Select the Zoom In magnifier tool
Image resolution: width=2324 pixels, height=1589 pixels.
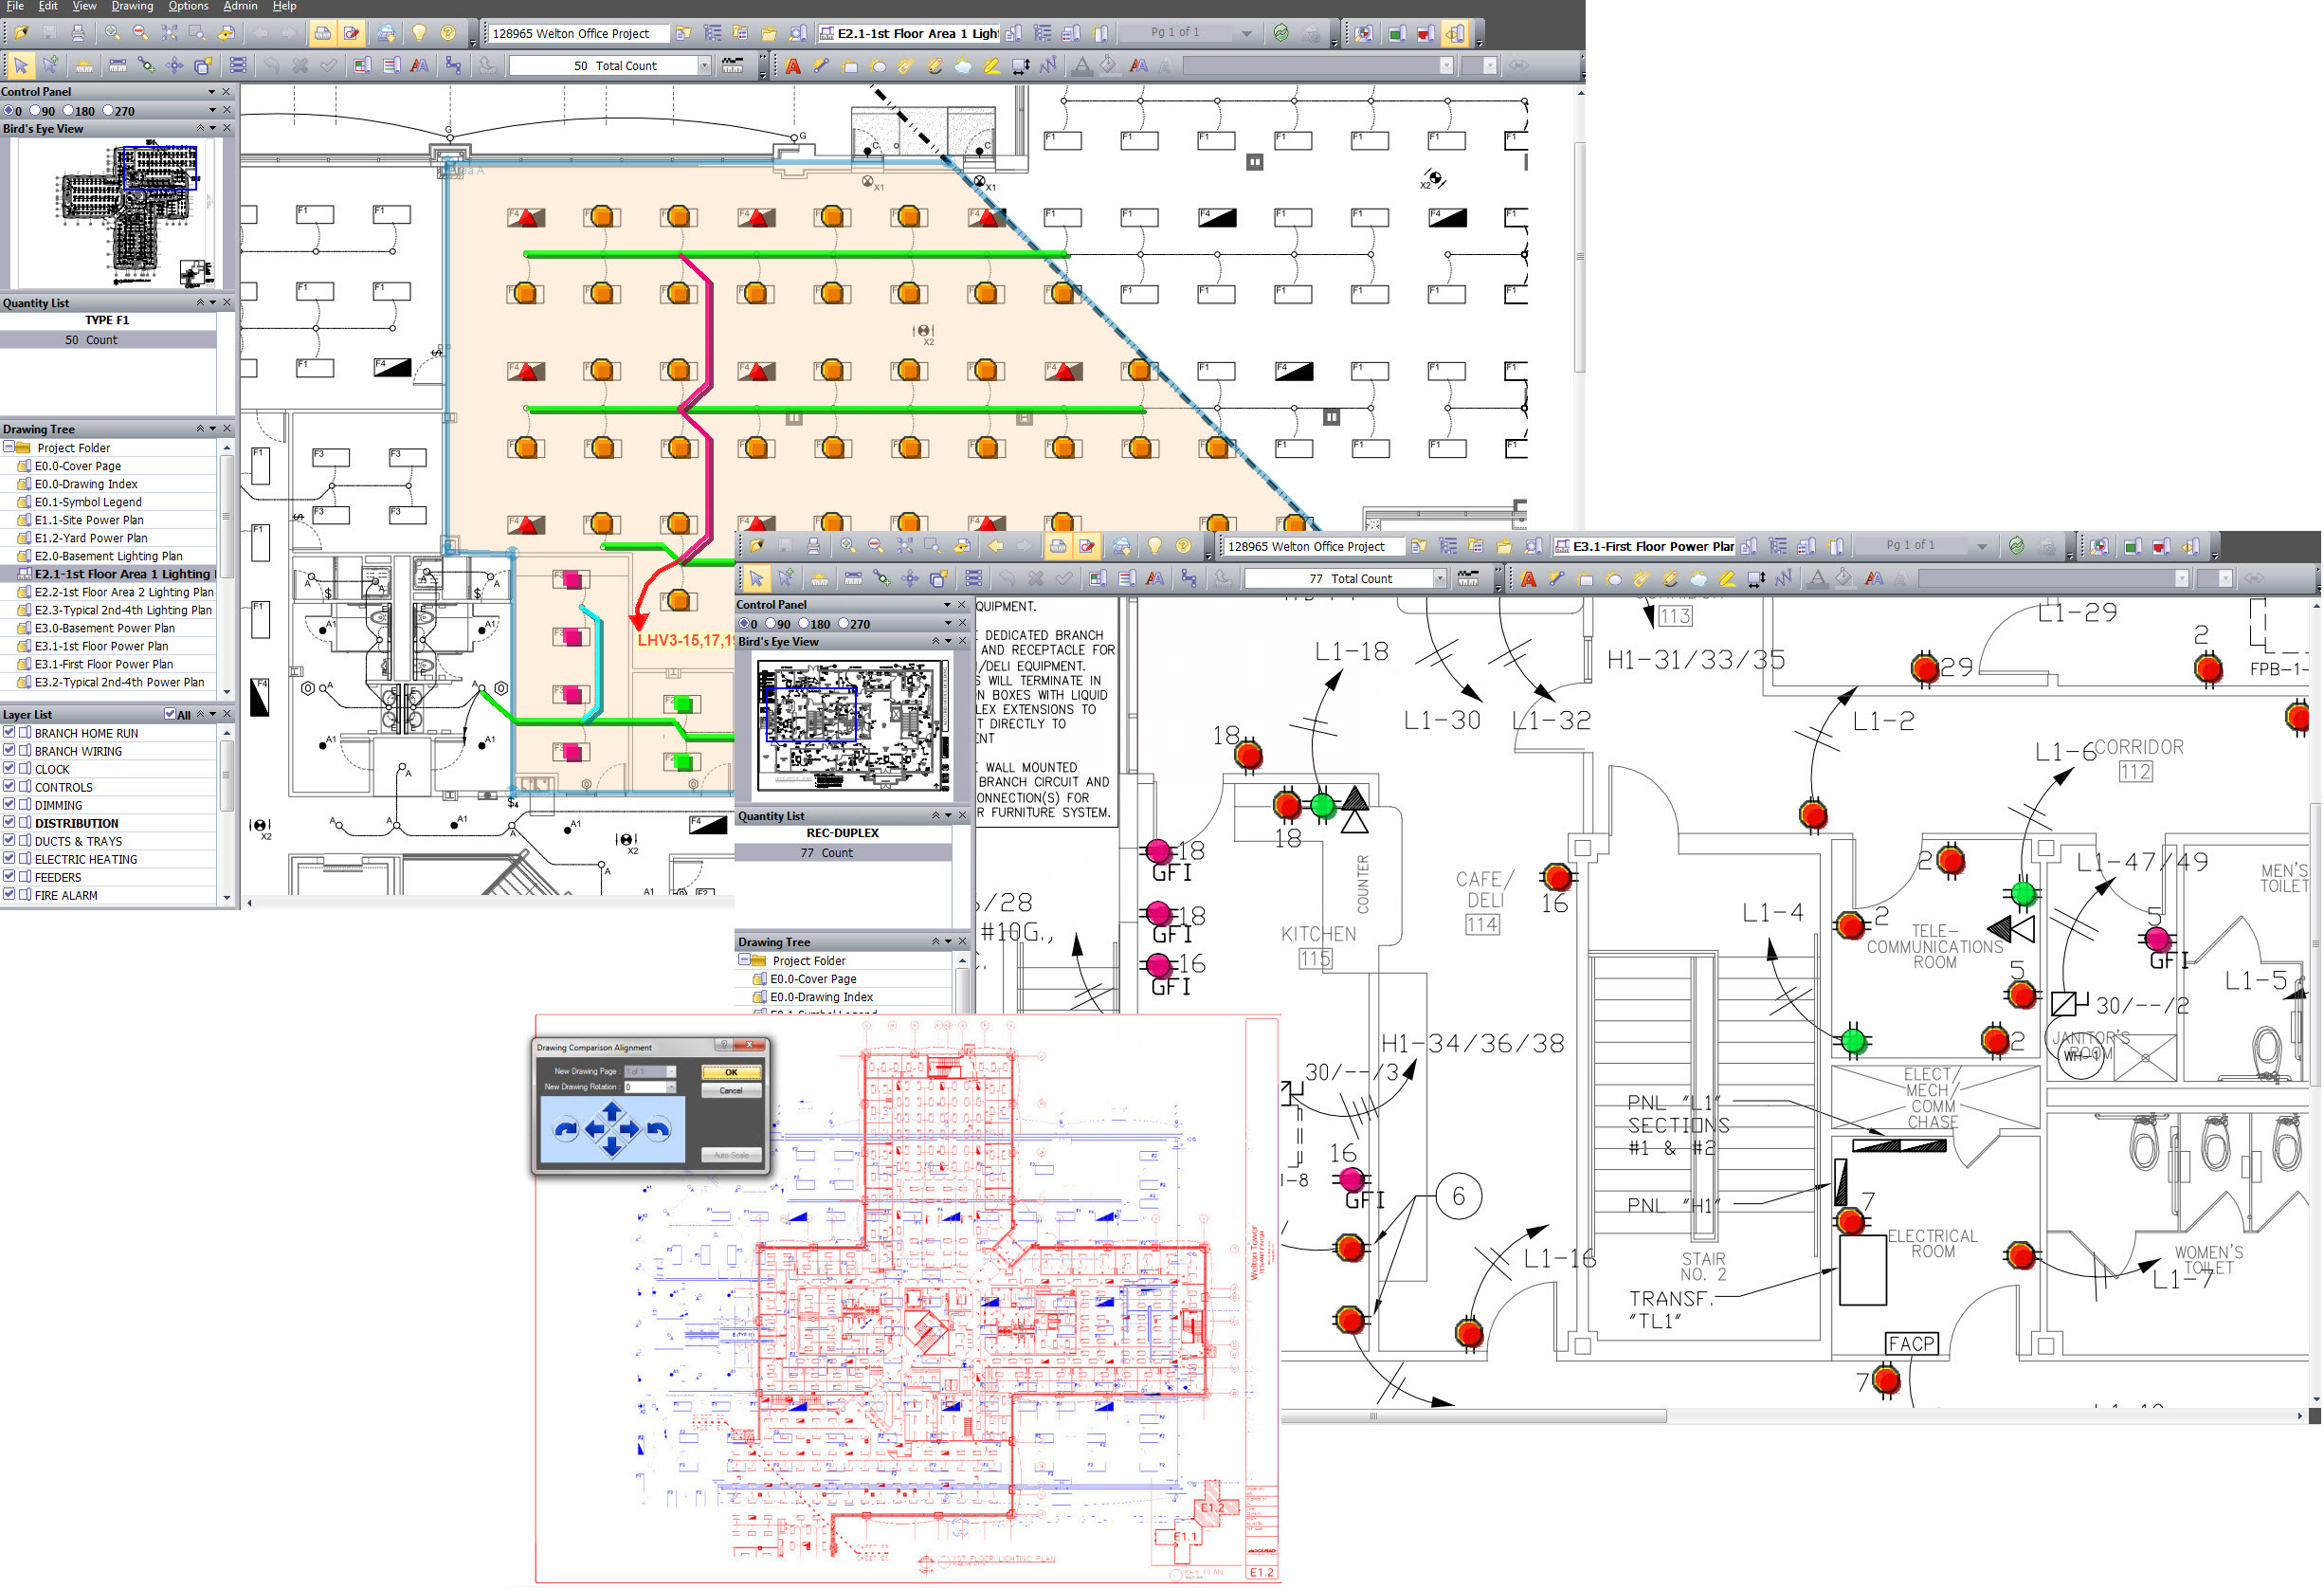pyautogui.click(x=112, y=33)
